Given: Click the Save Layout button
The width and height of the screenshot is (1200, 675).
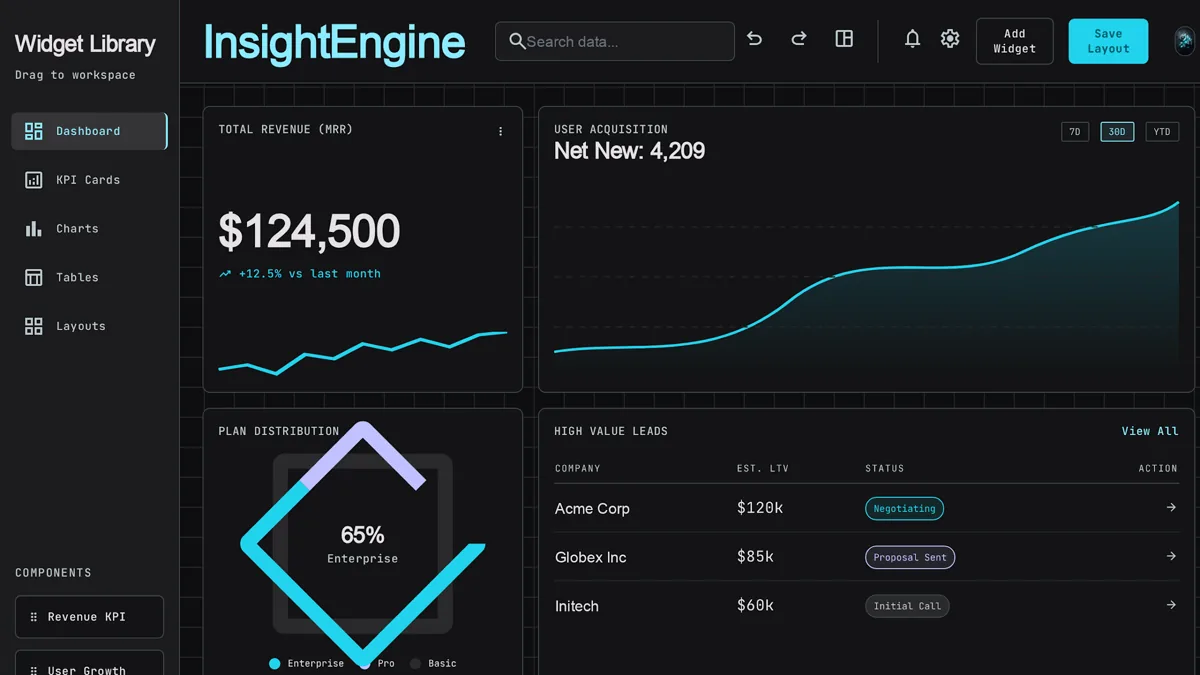Looking at the screenshot, I should pos(1108,41).
